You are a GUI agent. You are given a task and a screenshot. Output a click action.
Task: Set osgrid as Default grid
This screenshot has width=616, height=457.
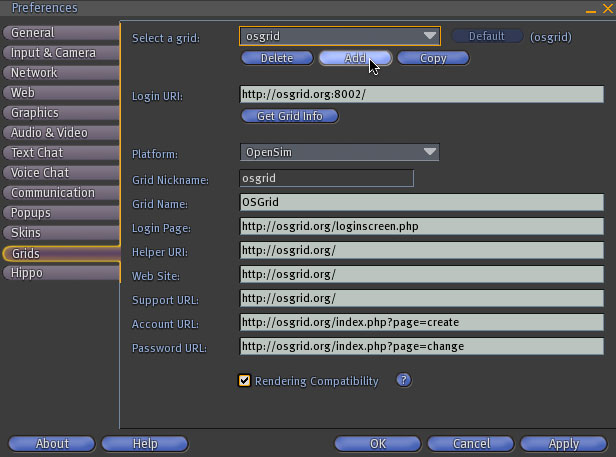pos(487,36)
